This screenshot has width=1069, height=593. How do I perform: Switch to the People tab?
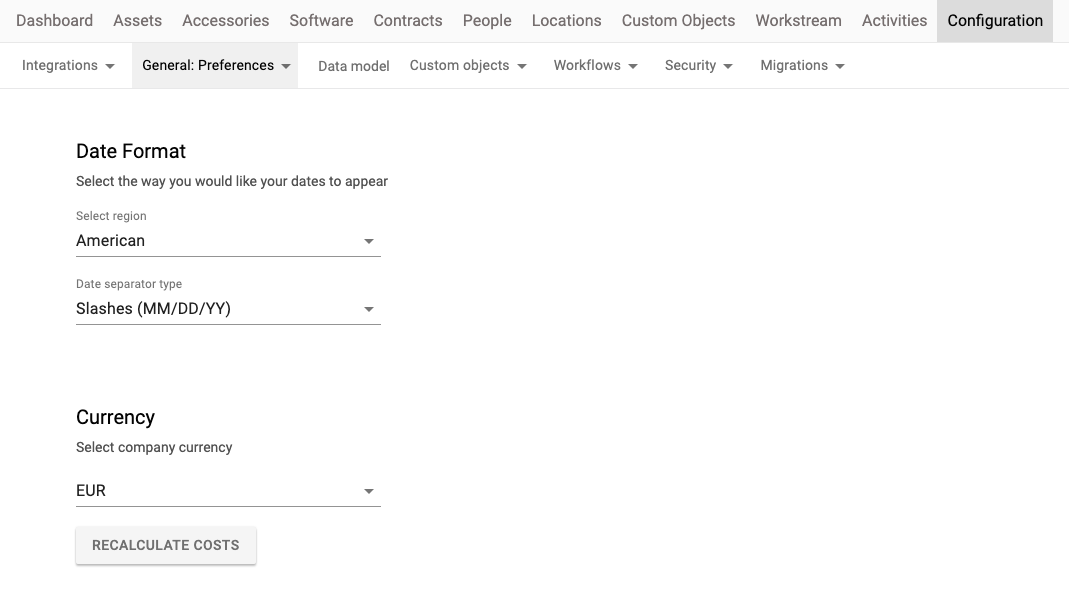click(x=487, y=20)
